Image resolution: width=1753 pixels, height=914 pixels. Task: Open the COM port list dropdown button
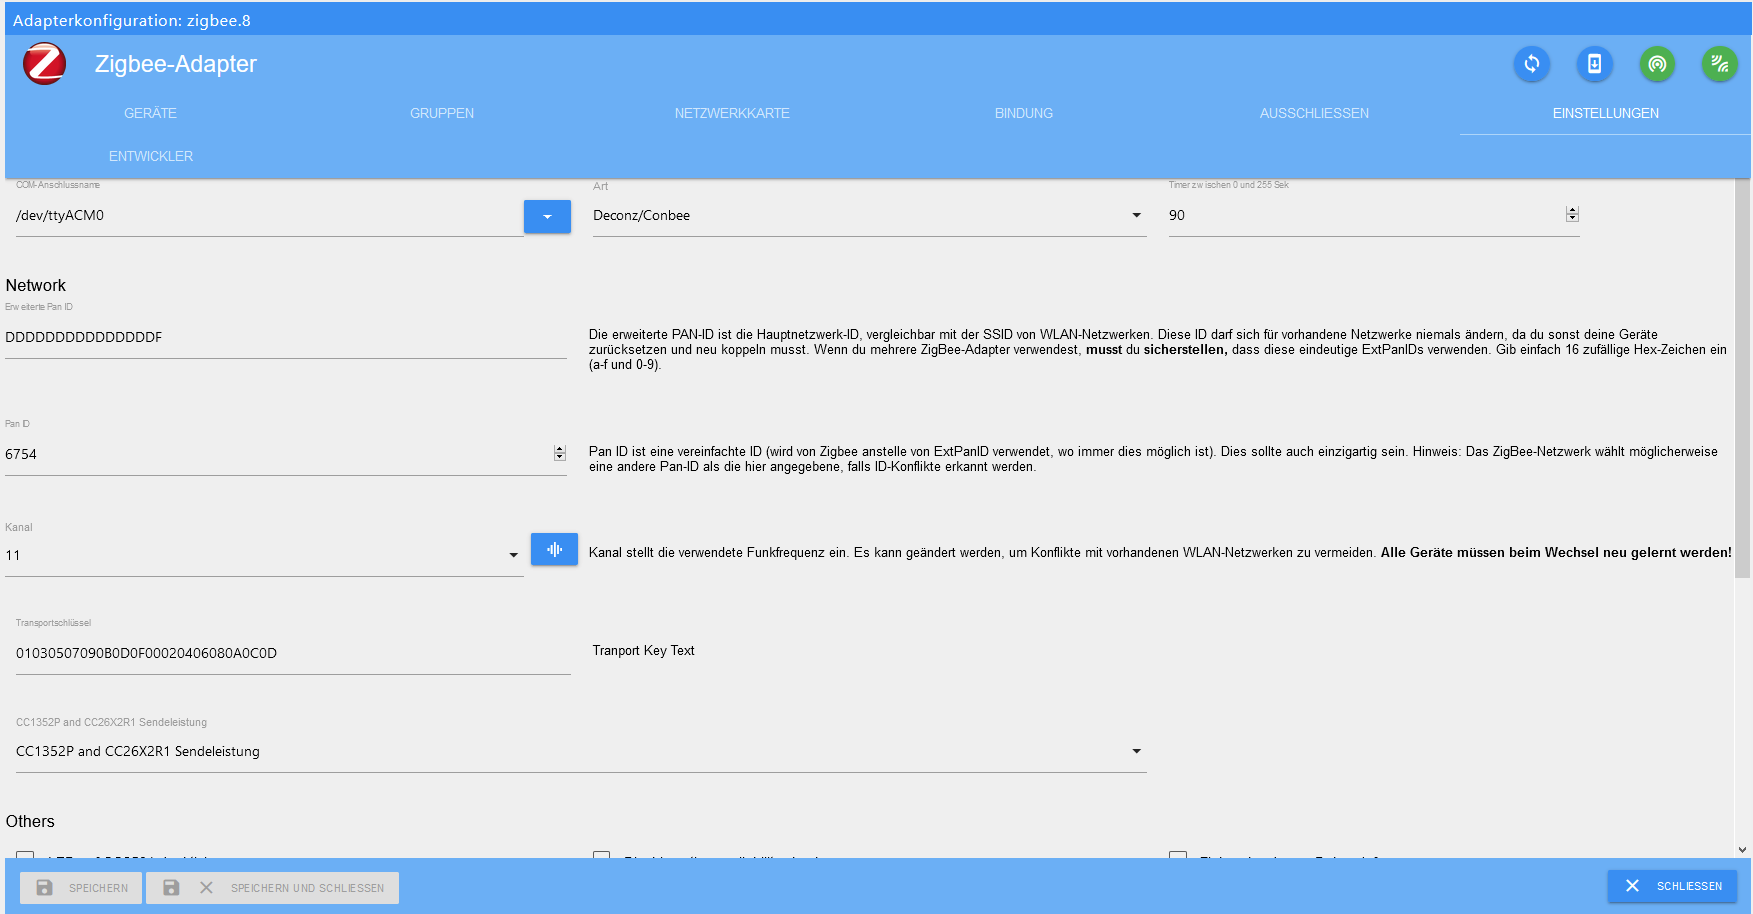pyautogui.click(x=547, y=216)
